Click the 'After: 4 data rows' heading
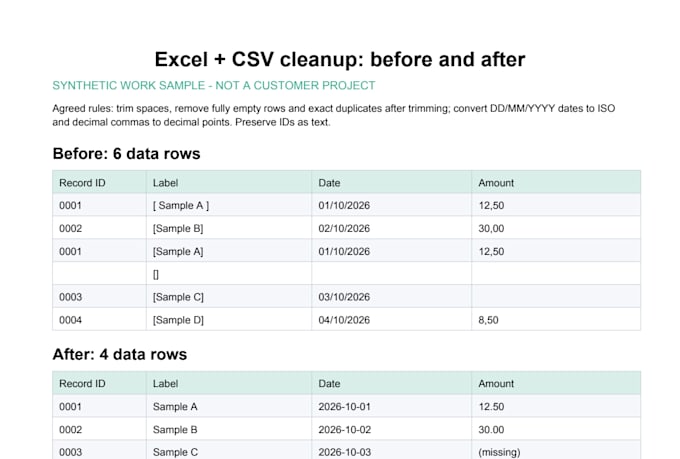The height and width of the screenshot is (459, 680). (120, 354)
